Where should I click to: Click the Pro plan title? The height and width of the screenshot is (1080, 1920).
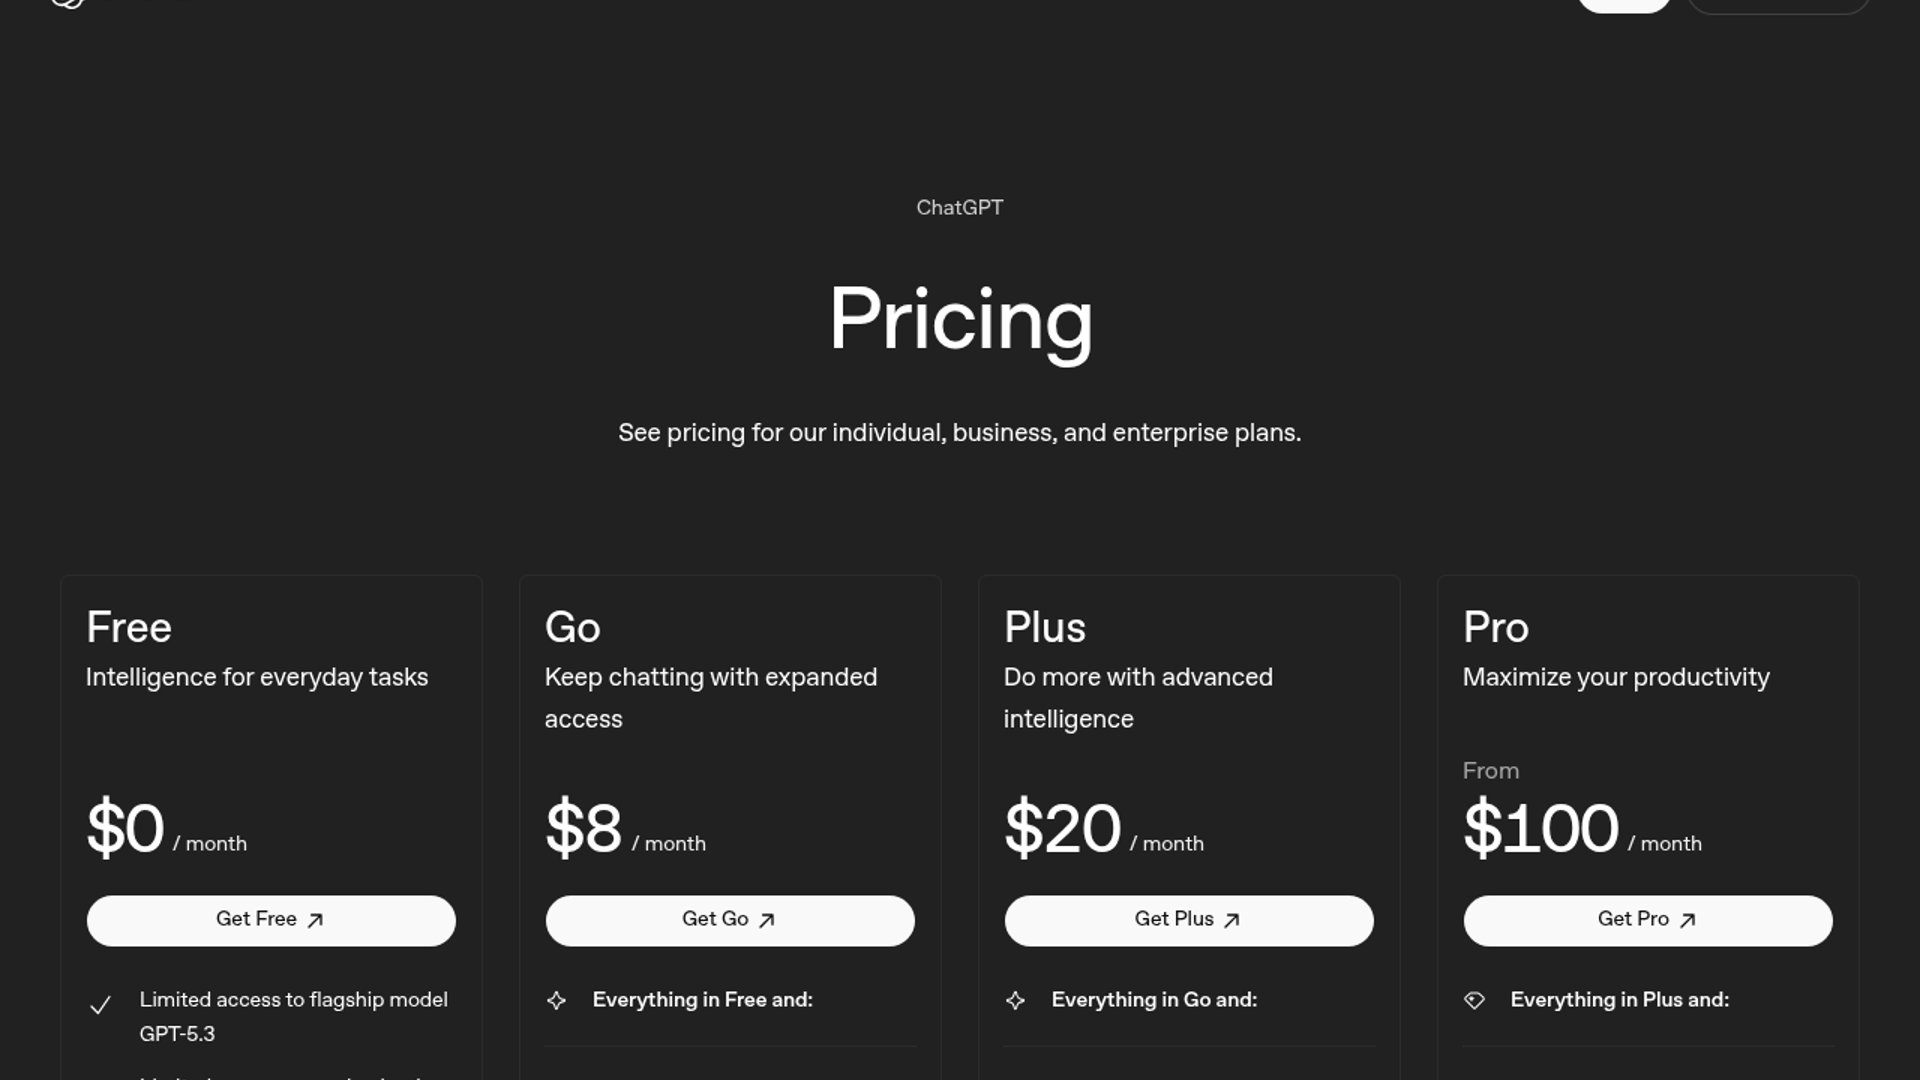[1496, 628]
